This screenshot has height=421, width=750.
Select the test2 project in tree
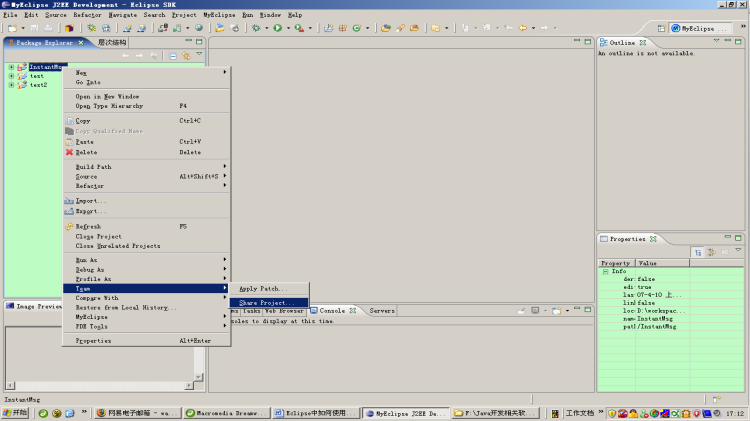pos(39,85)
